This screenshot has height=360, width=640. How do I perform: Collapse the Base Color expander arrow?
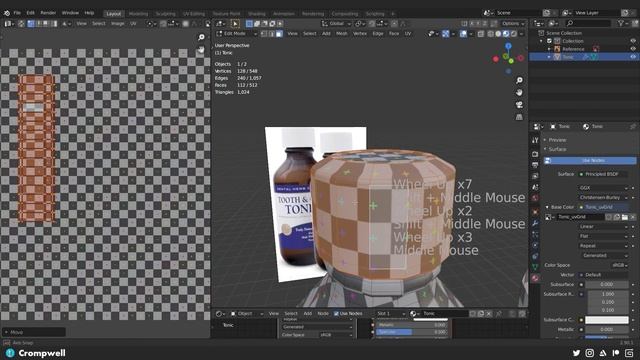click(x=547, y=207)
